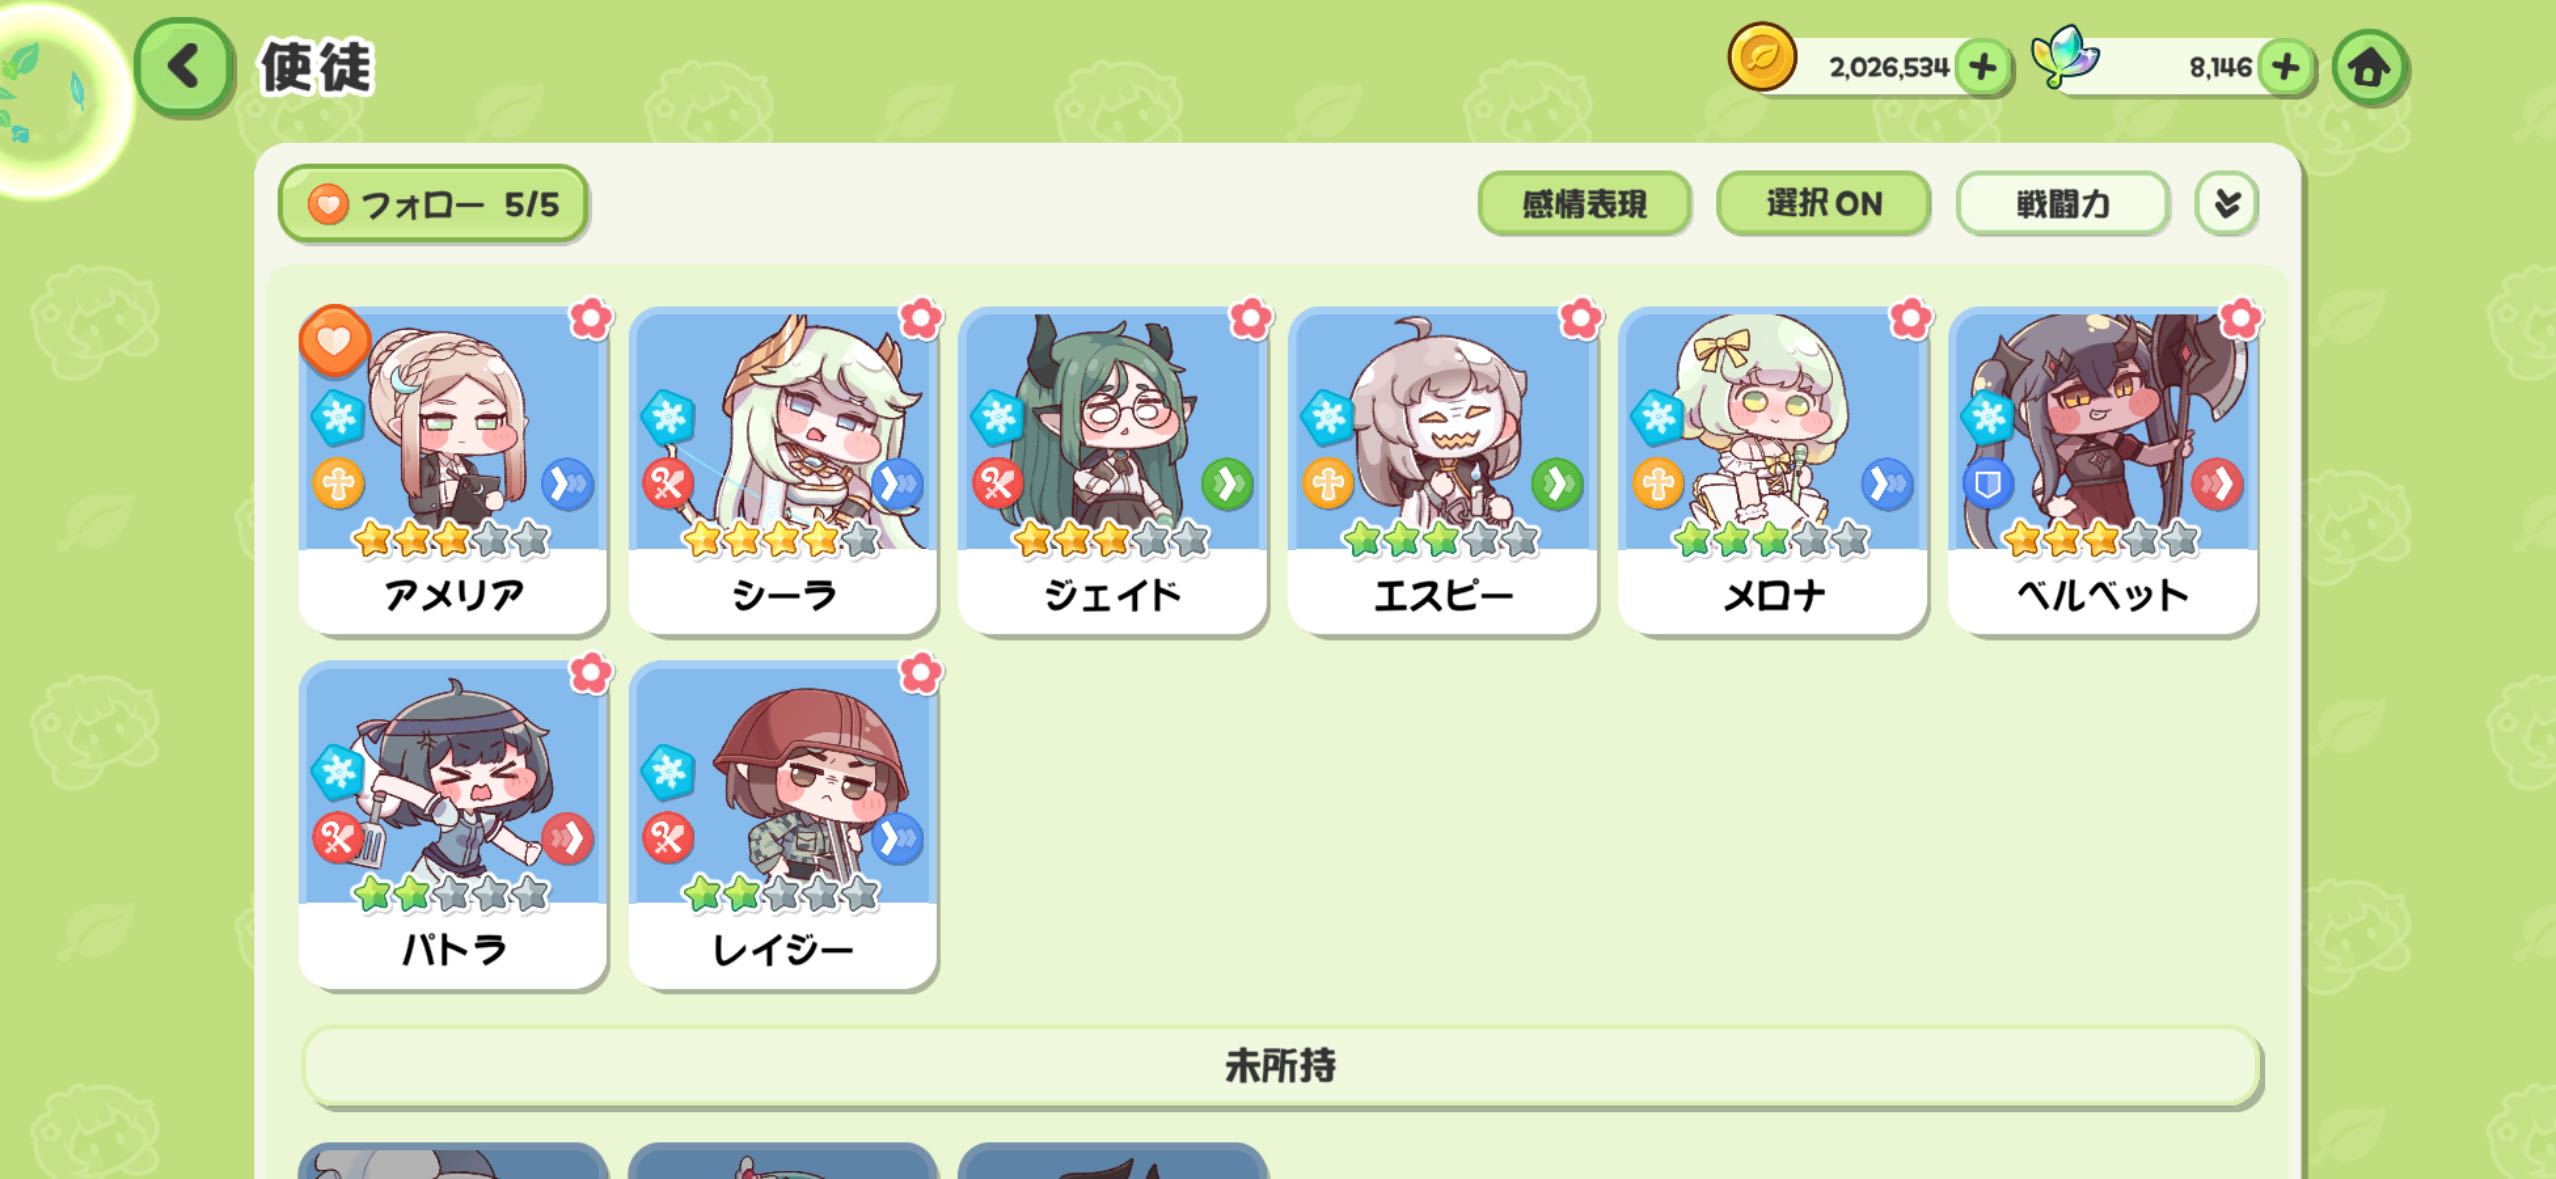Viewport: 2556px width, 1179px height.
Task: Add gold coins with the plus icon
Action: [x=1982, y=68]
